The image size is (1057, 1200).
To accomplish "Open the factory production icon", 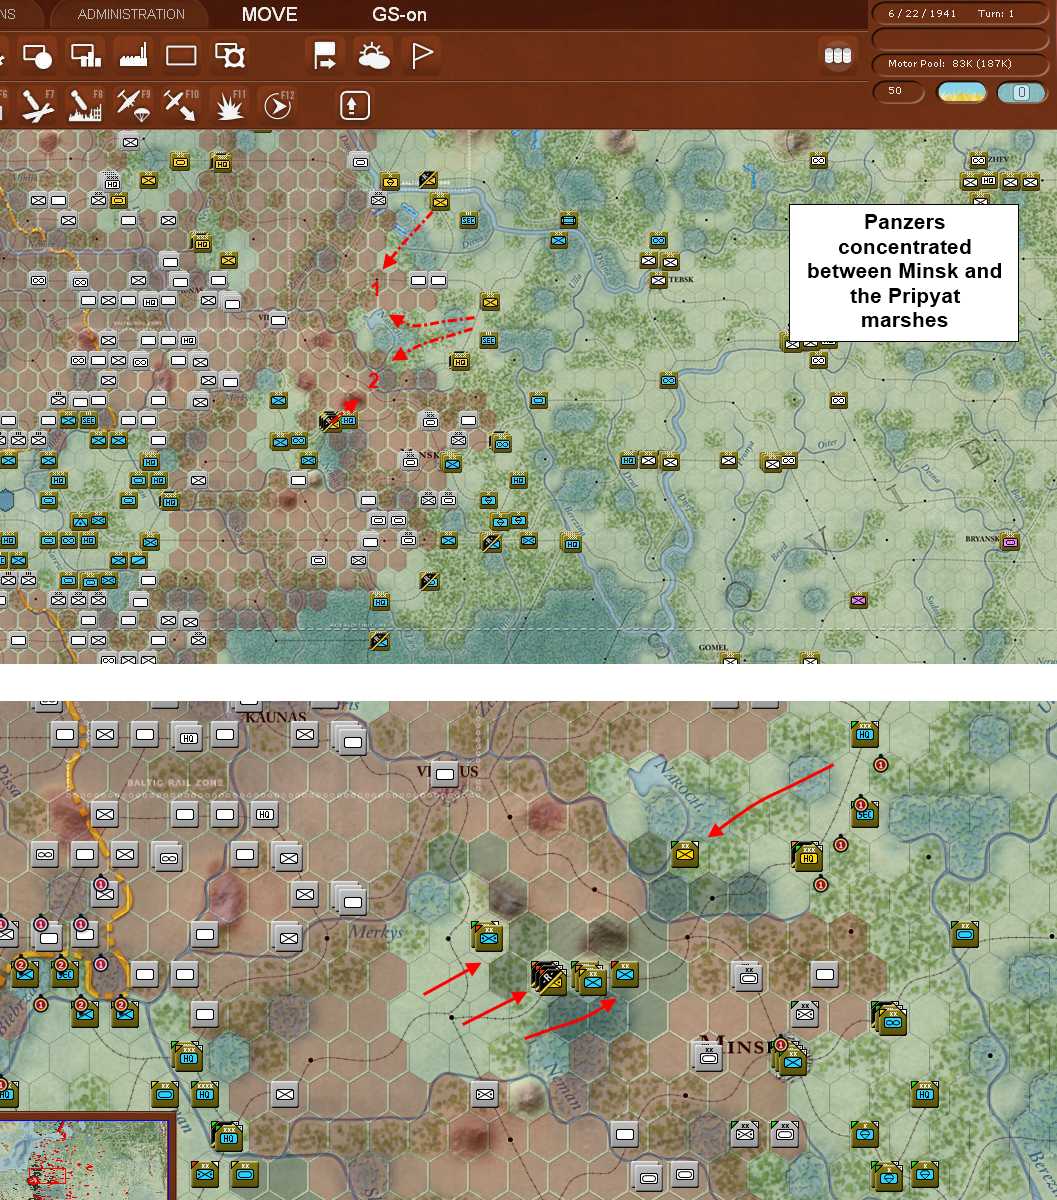I will [133, 55].
